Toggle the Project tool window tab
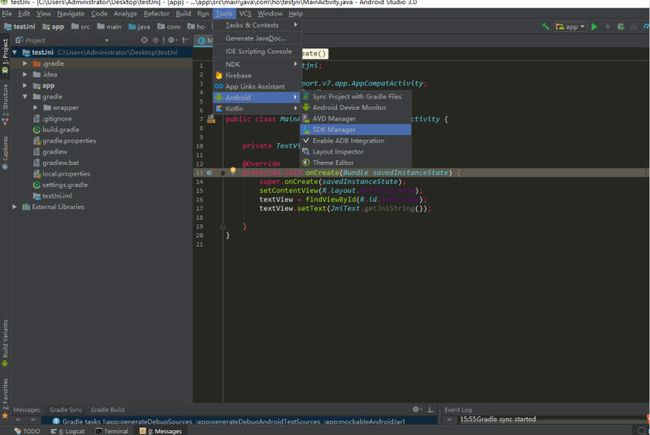This screenshot has height=435, width=650. point(5,56)
